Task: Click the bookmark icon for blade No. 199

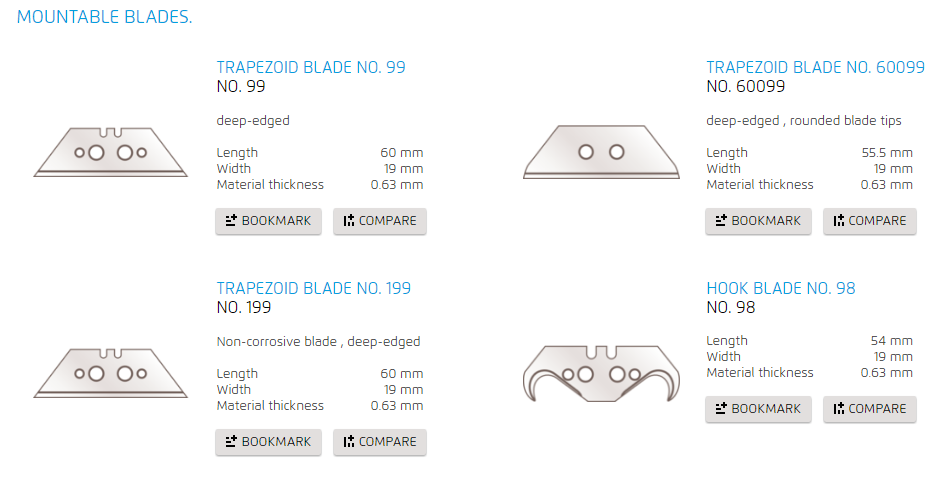Action: (231, 441)
